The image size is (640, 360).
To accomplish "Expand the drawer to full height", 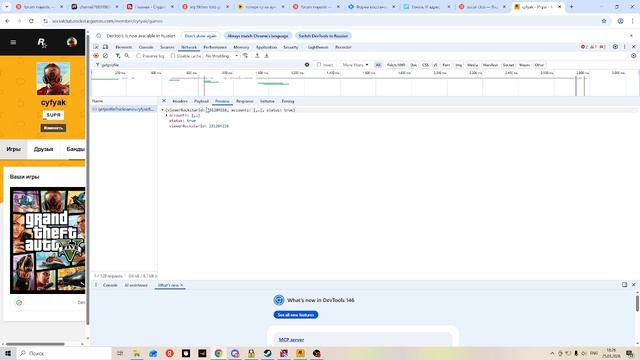I will [x=624, y=284].
